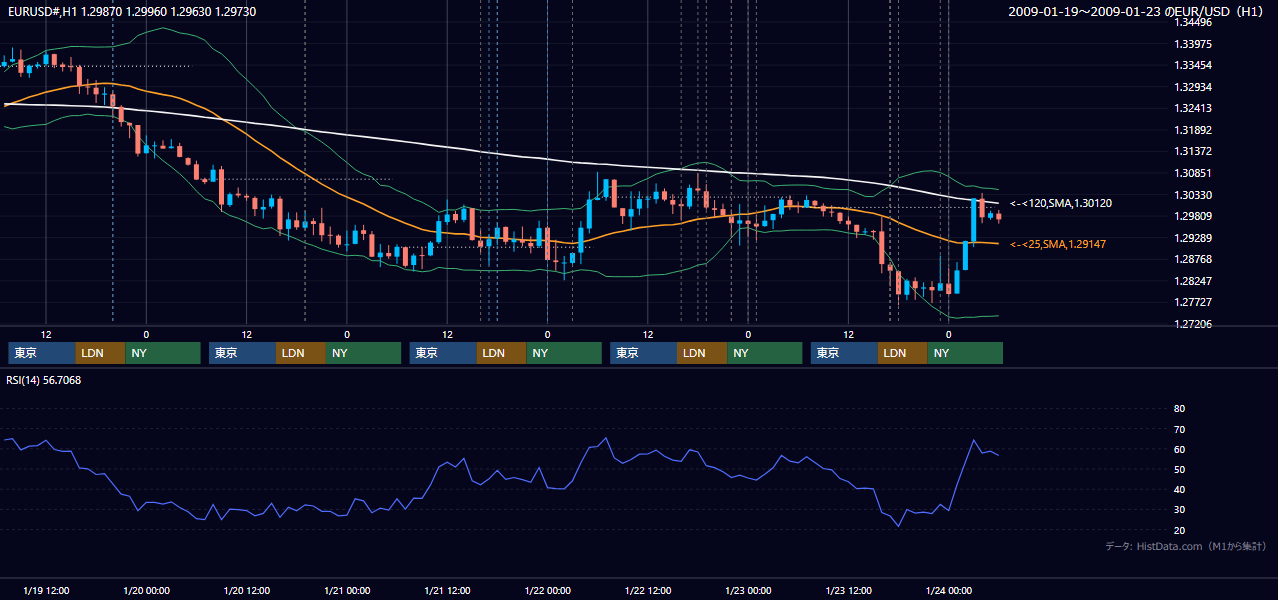Viewport: 1278px width, 600px height.
Task: Pick the RSI 50 level label
Action: tap(1179, 469)
